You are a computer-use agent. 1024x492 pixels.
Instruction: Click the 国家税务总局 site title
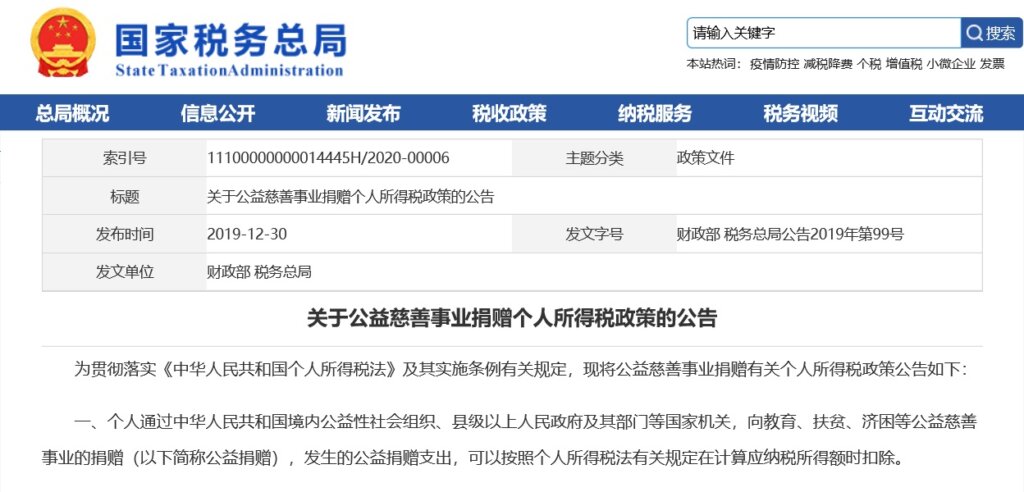230,40
